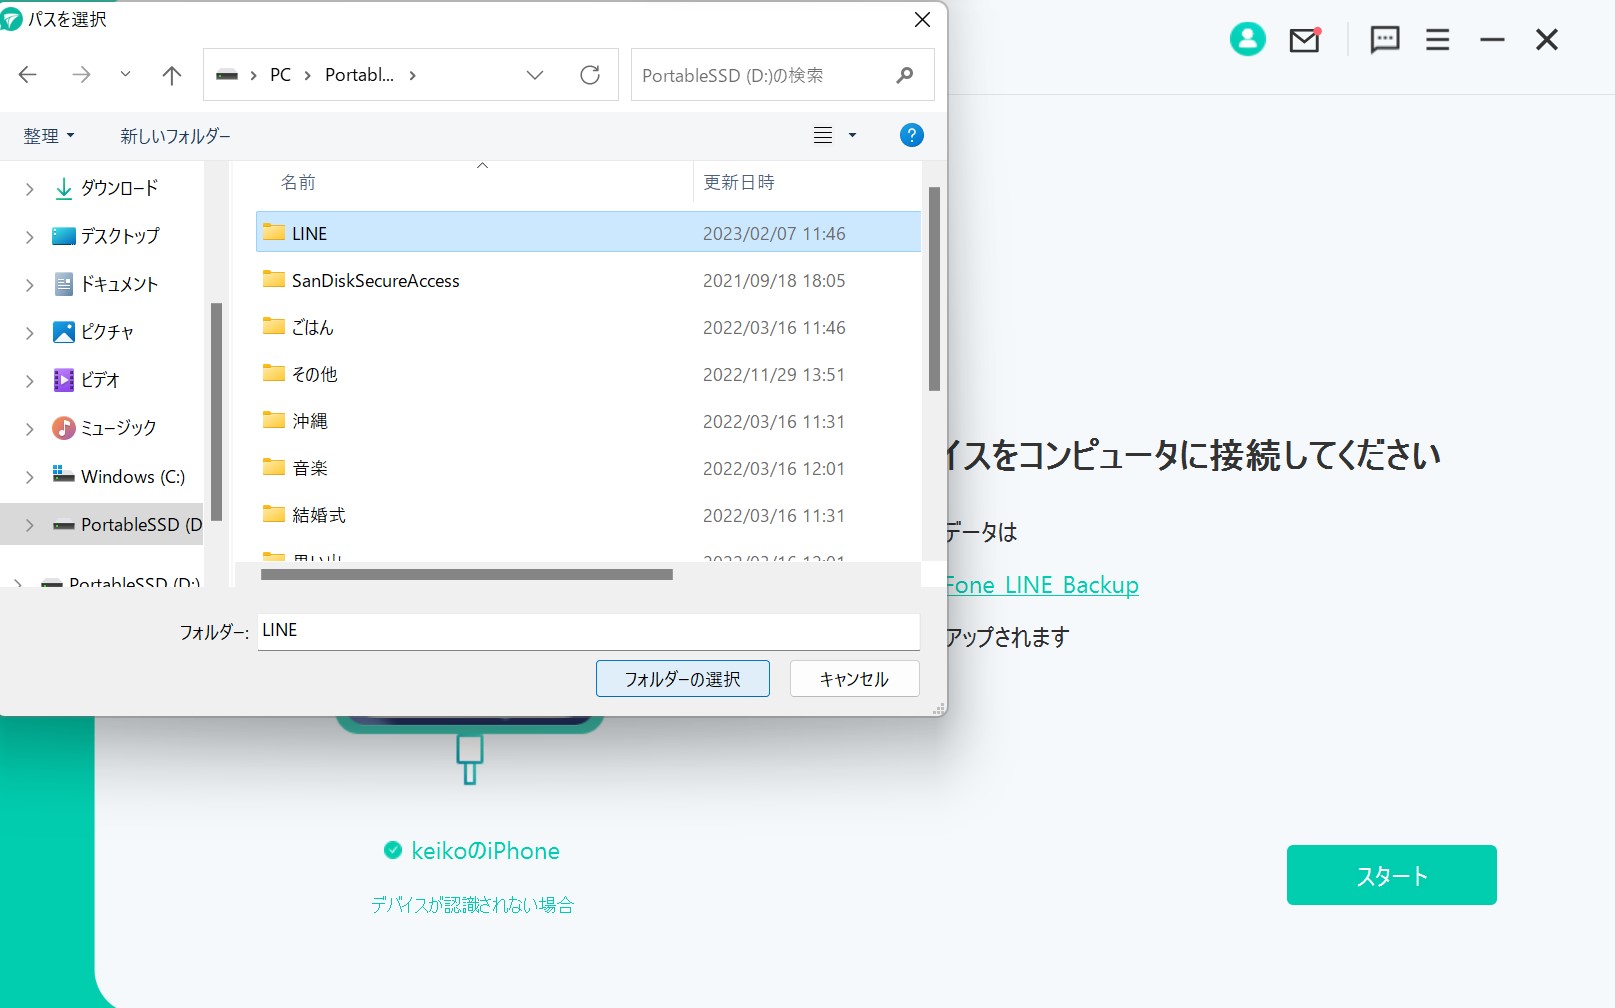This screenshot has height=1008, width=1615.
Task: Open the Fone LINE Backup link
Action: point(1042,585)
